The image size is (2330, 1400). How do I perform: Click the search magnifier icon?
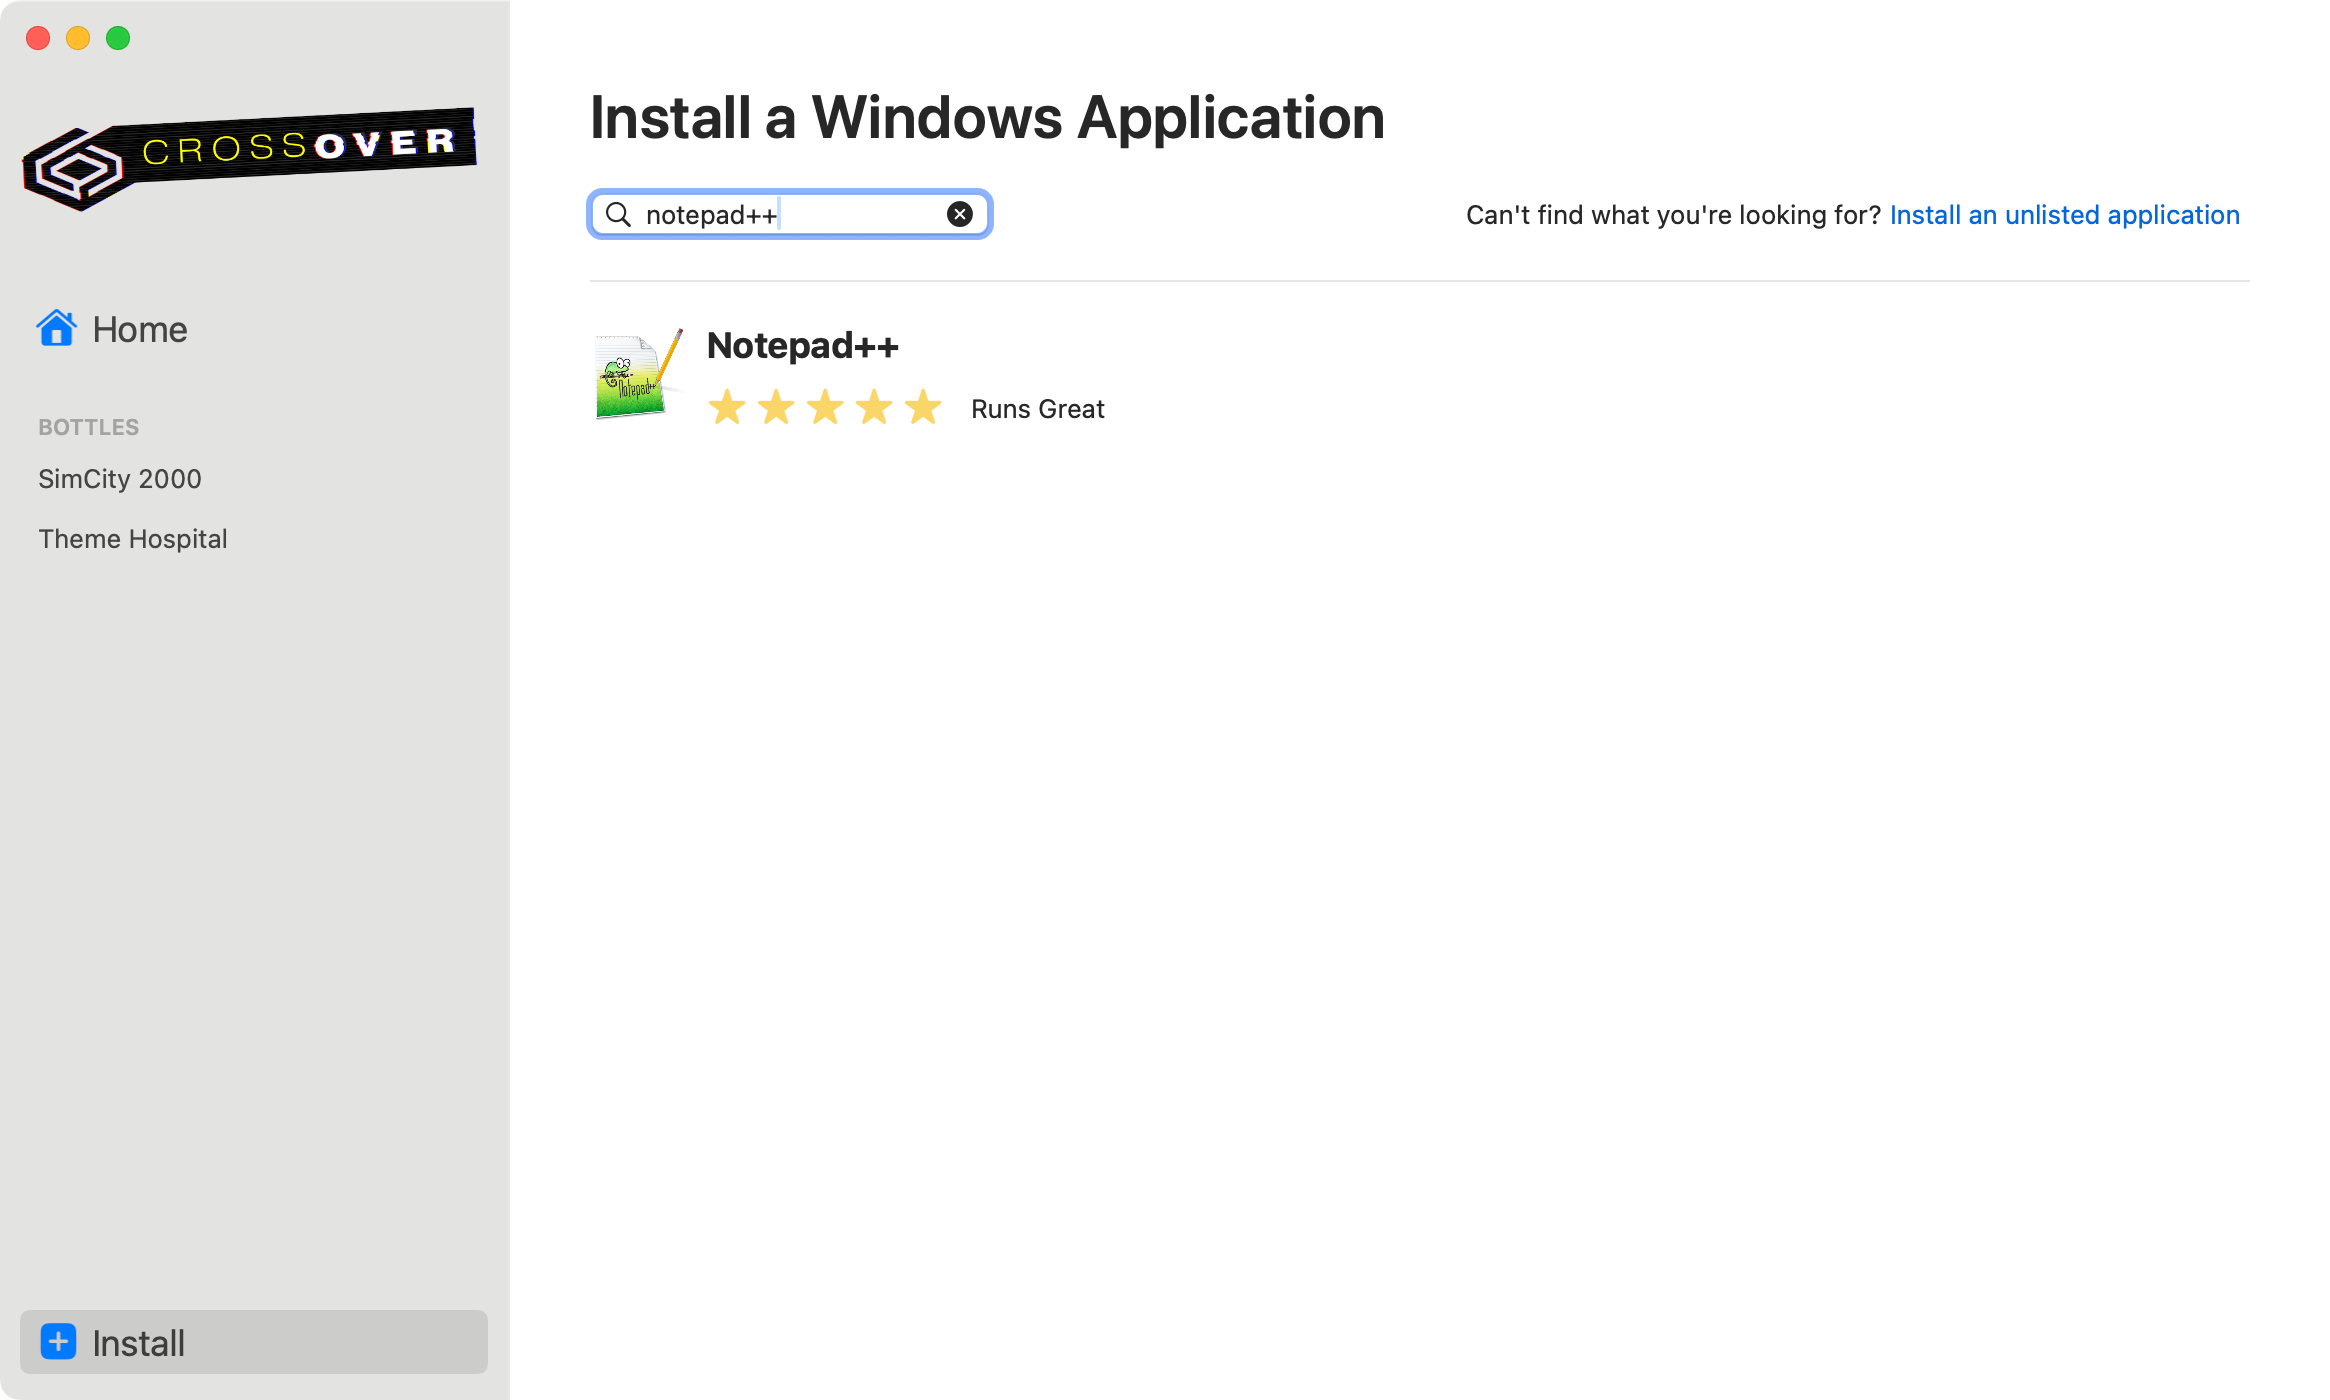(621, 213)
